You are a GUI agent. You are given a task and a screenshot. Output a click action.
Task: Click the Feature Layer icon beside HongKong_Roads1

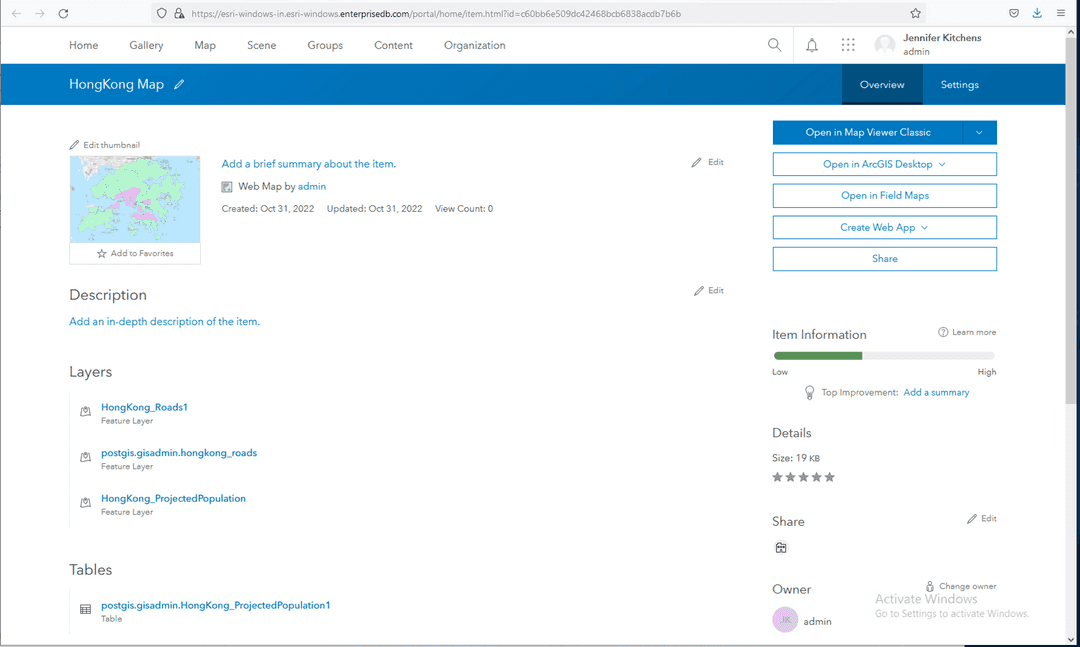[84, 412]
